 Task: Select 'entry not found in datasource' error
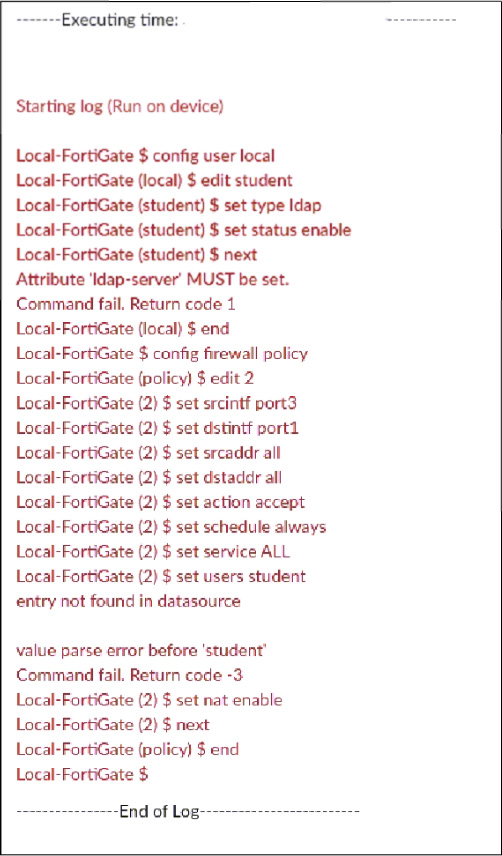[128, 601]
